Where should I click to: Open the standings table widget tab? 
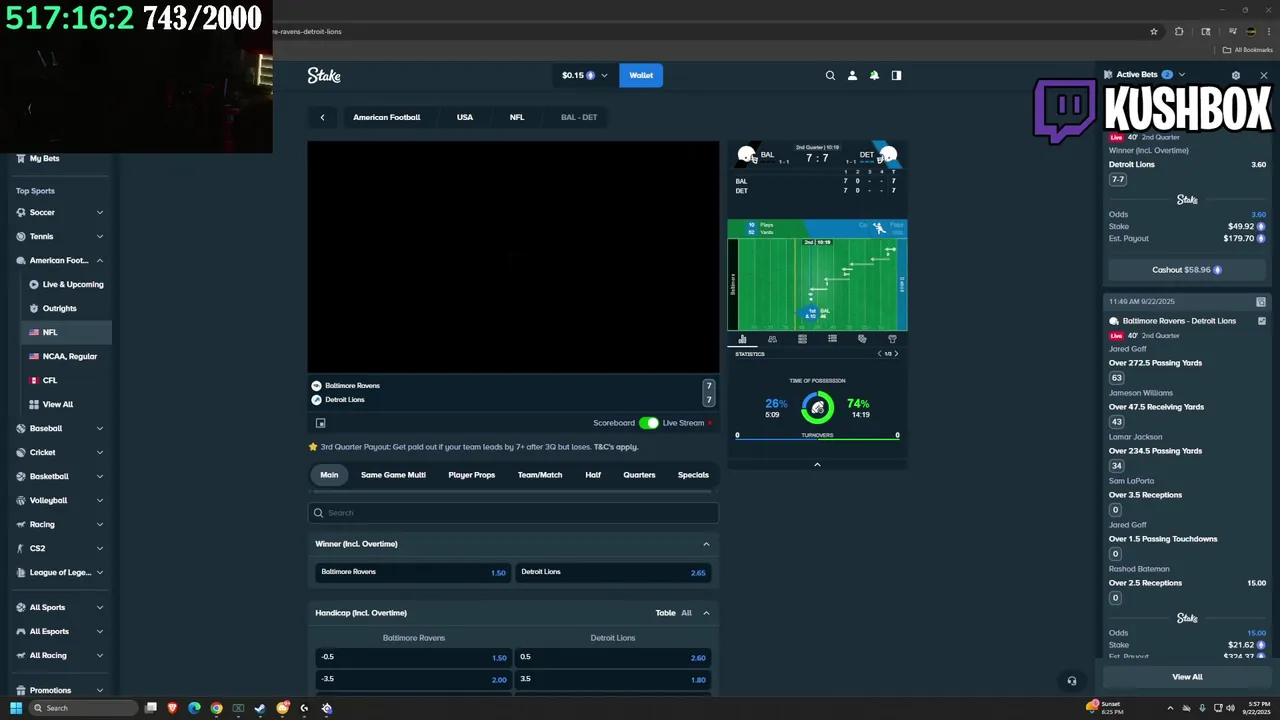[802, 339]
